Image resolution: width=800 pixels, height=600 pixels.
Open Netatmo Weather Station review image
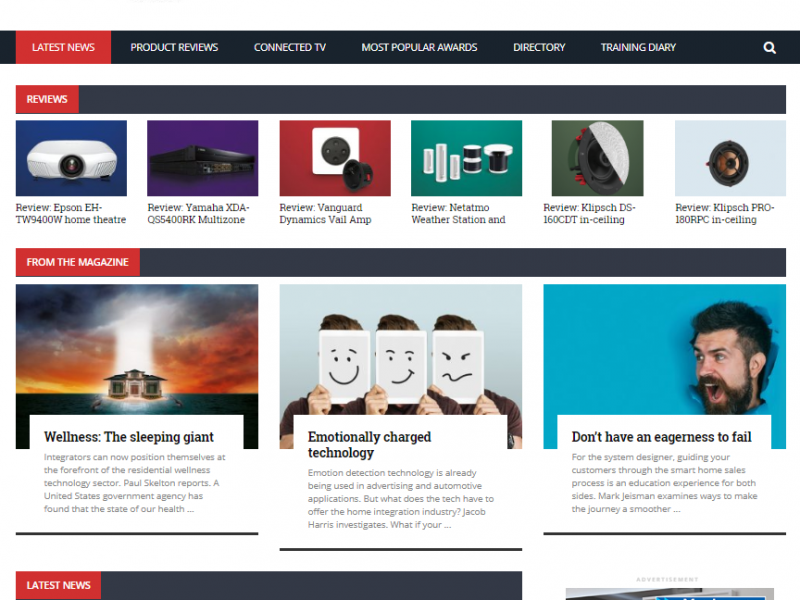point(466,158)
